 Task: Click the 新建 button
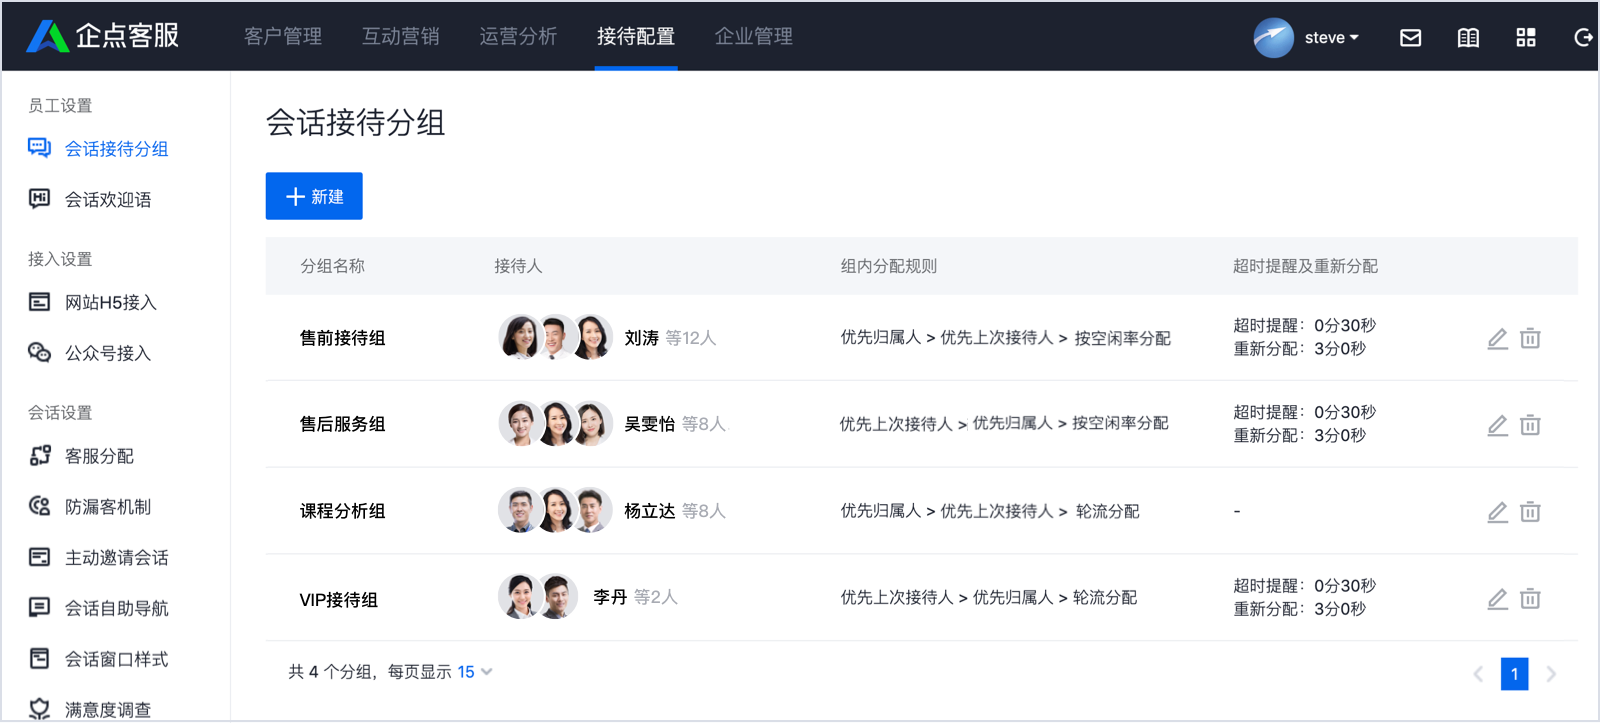[x=314, y=196]
